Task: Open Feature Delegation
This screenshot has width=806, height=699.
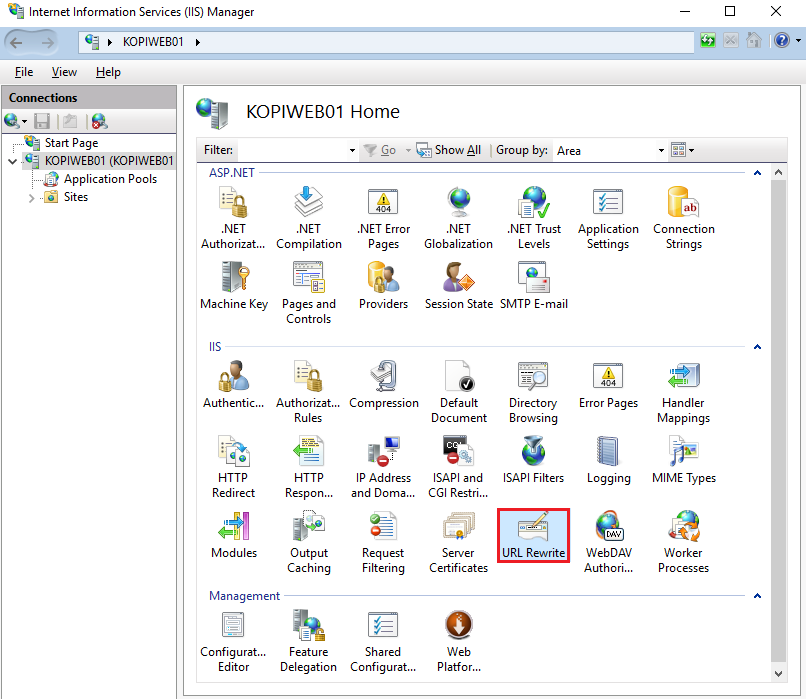Action: (308, 641)
